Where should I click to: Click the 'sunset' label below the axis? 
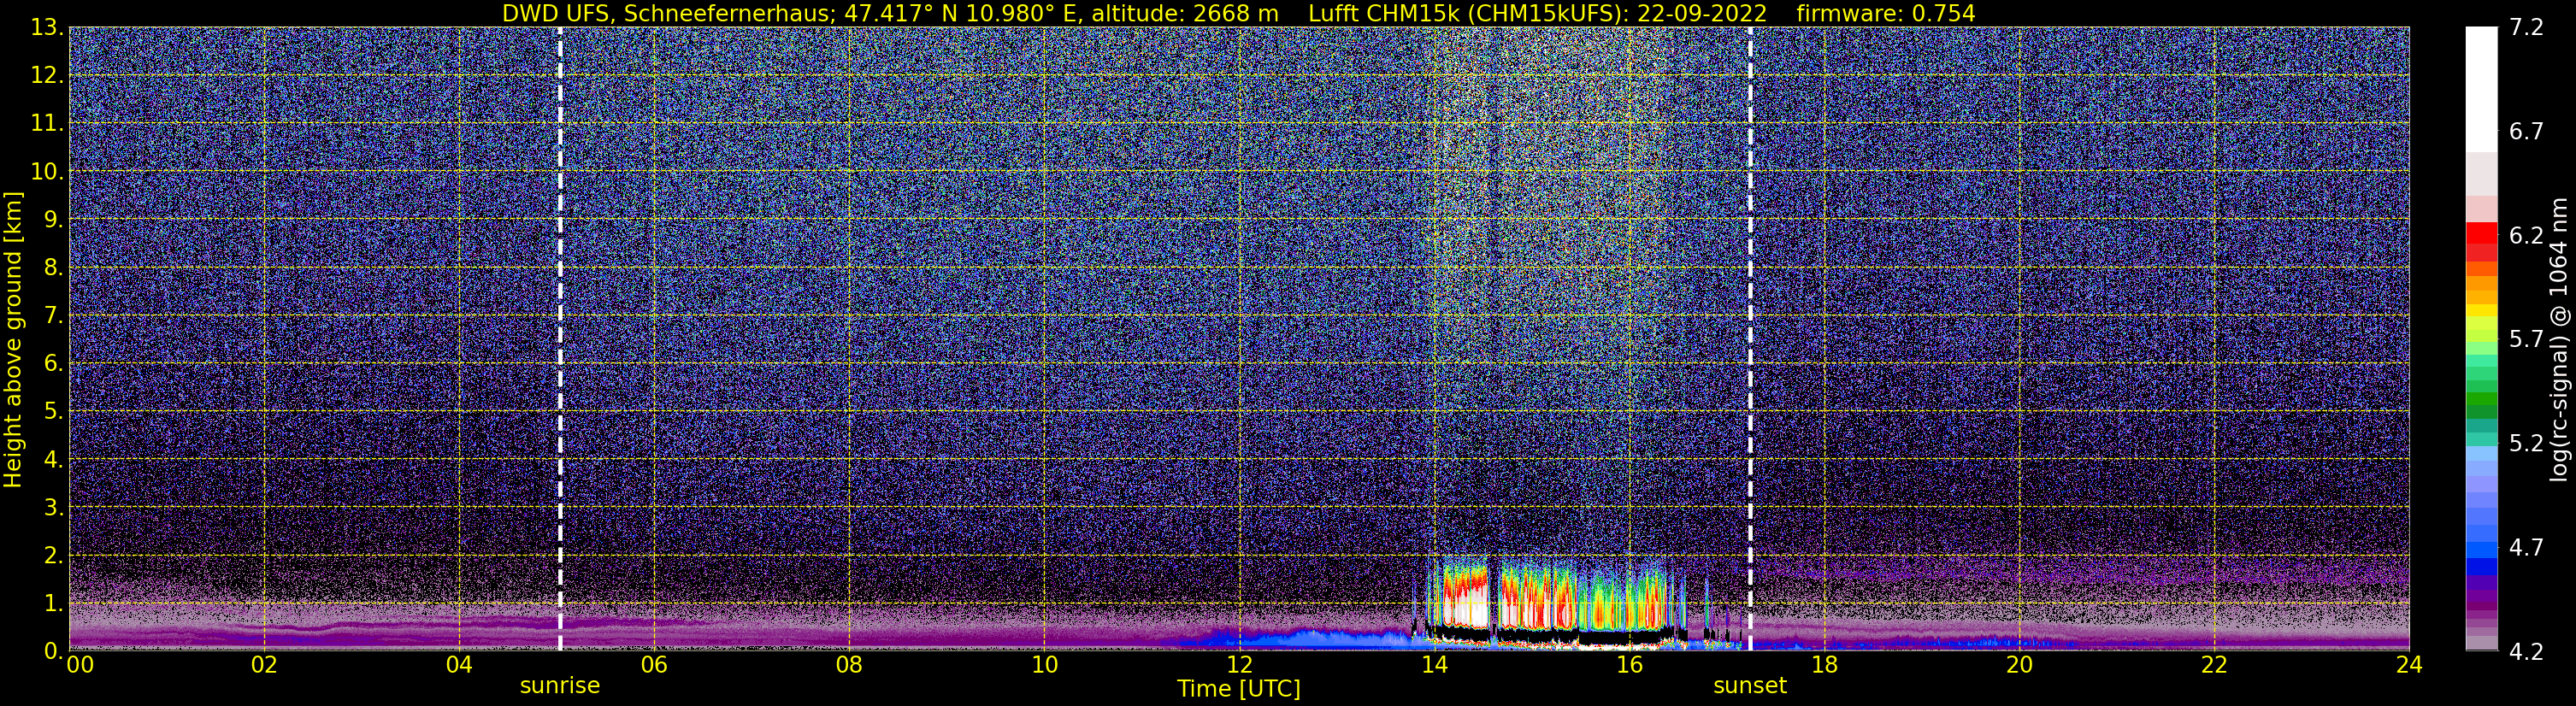(x=1750, y=686)
